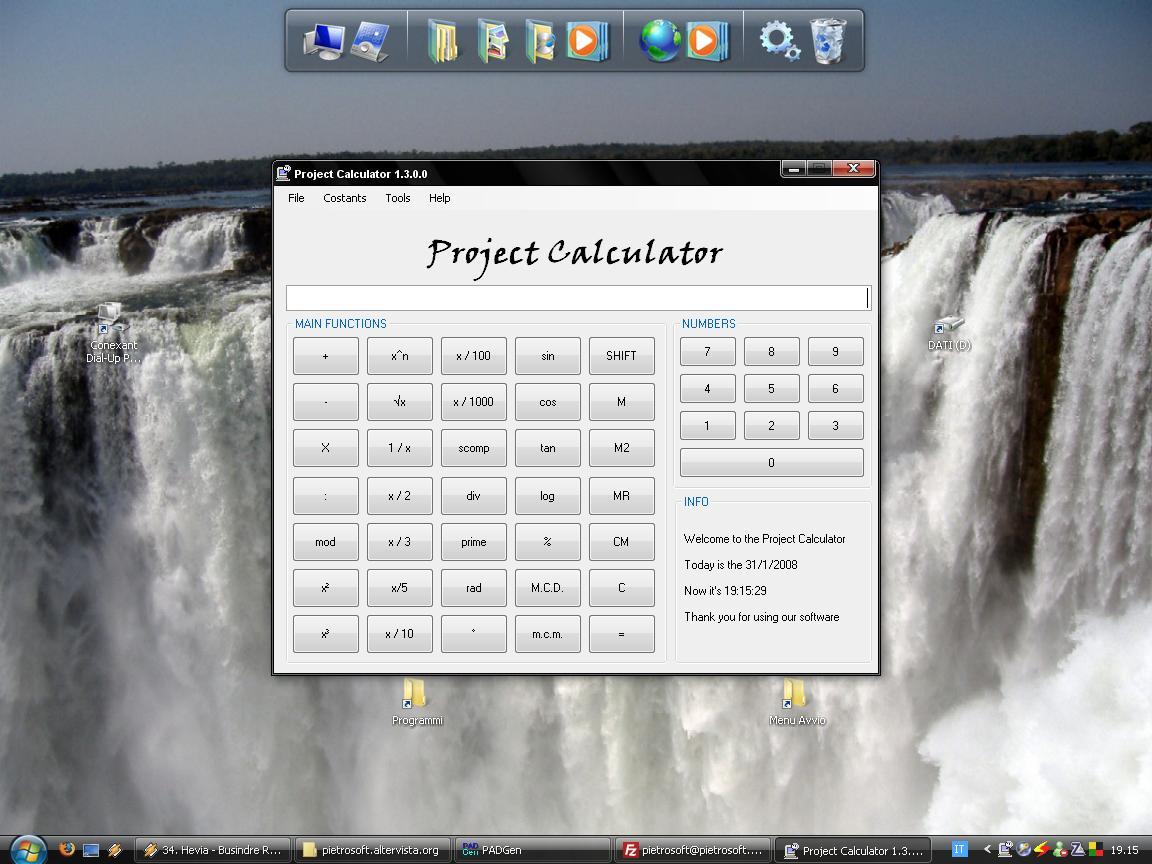Open the Tools menu

point(397,198)
